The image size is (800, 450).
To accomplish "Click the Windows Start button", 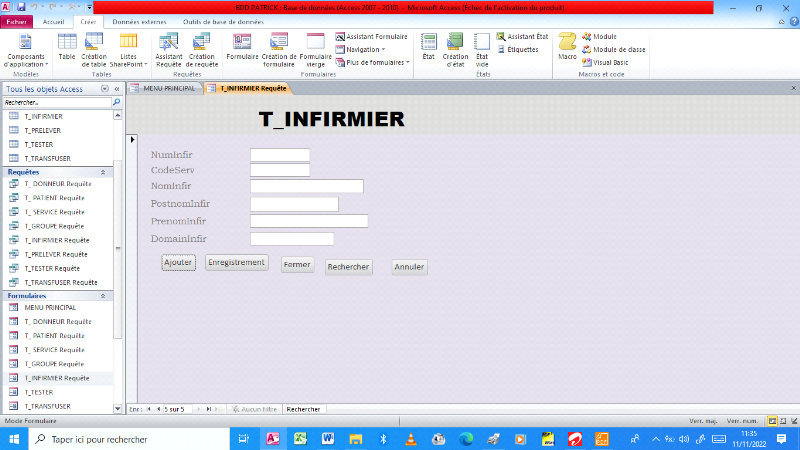I will [14, 439].
